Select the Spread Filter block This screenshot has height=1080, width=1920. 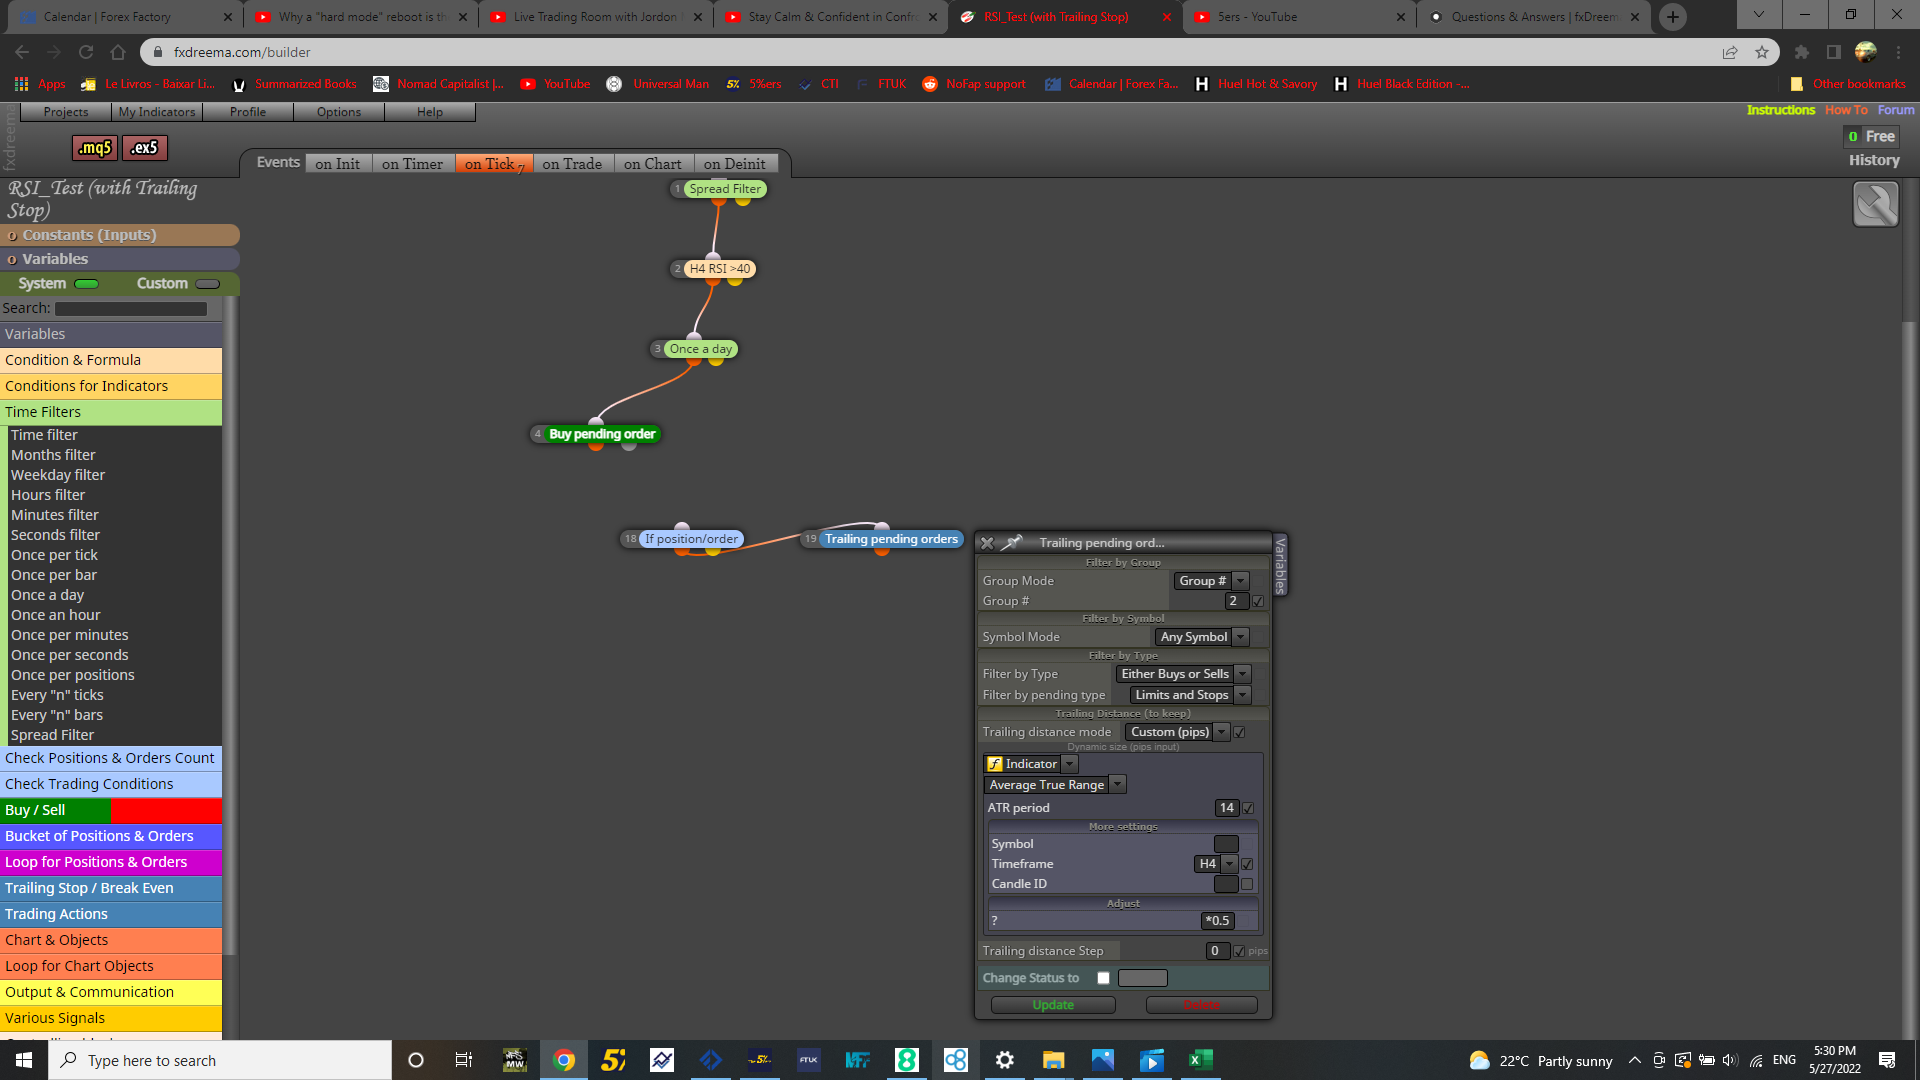(x=724, y=189)
